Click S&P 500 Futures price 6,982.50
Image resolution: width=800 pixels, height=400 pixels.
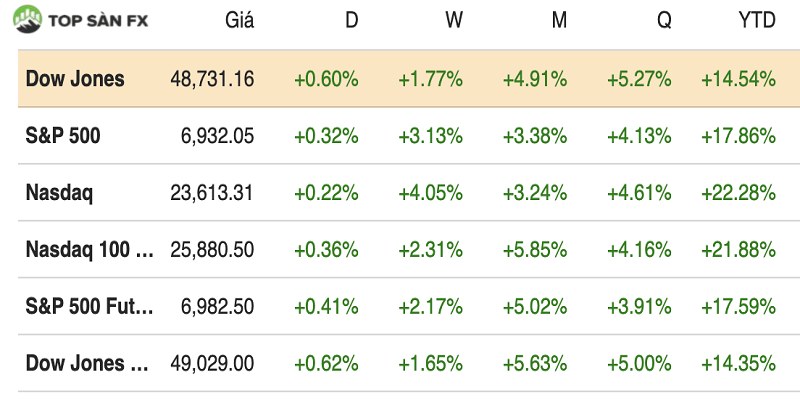tap(220, 307)
